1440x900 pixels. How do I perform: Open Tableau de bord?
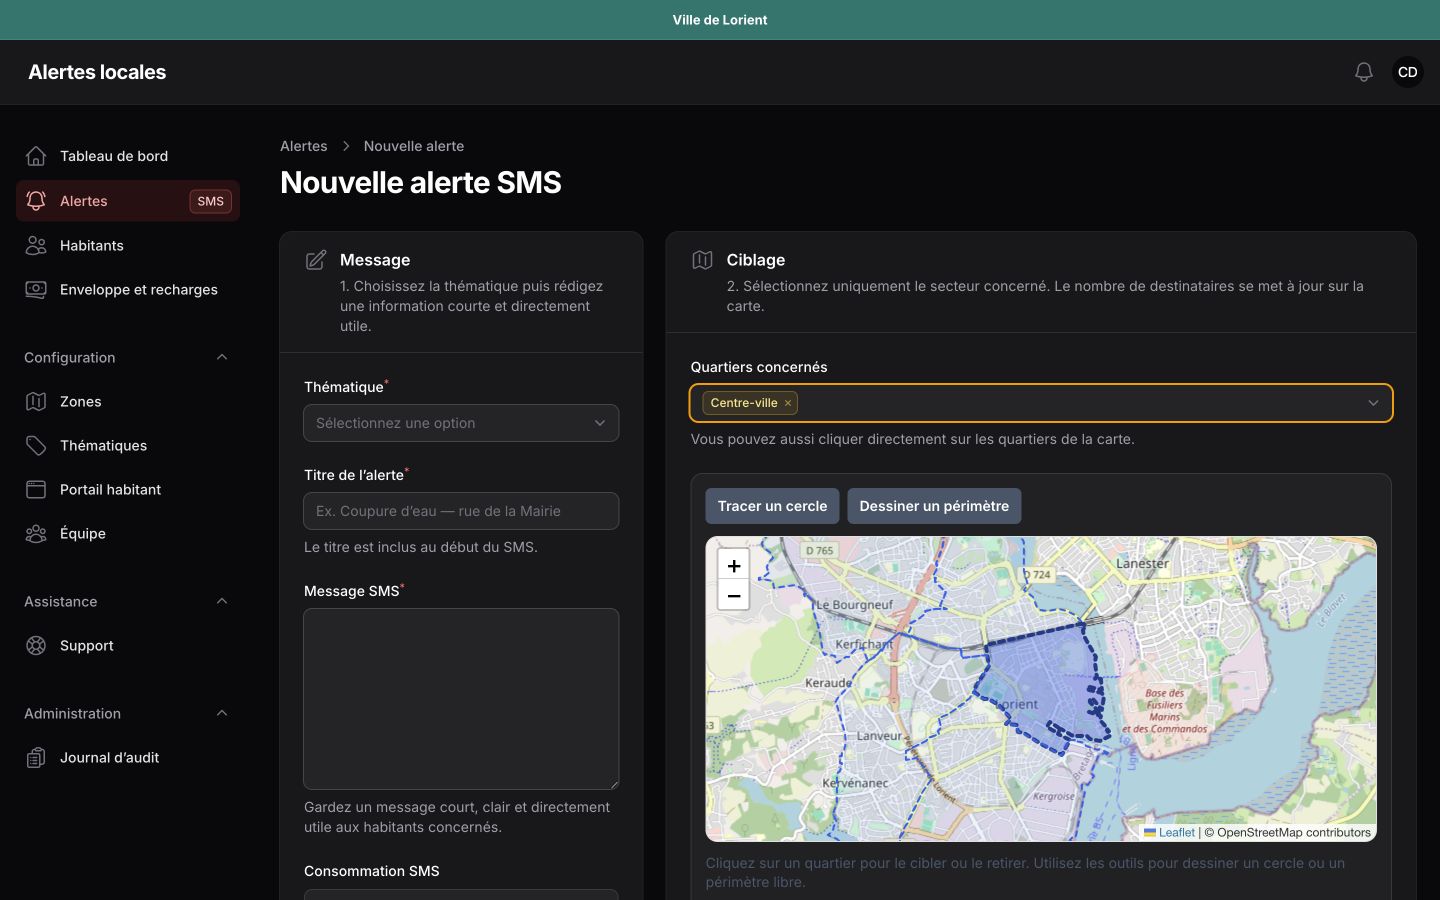coord(128,156)
